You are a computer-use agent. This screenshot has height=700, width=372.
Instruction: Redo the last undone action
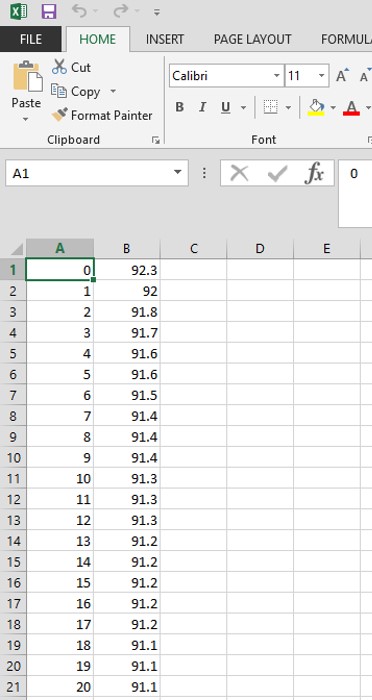click(x=121, y=11)
